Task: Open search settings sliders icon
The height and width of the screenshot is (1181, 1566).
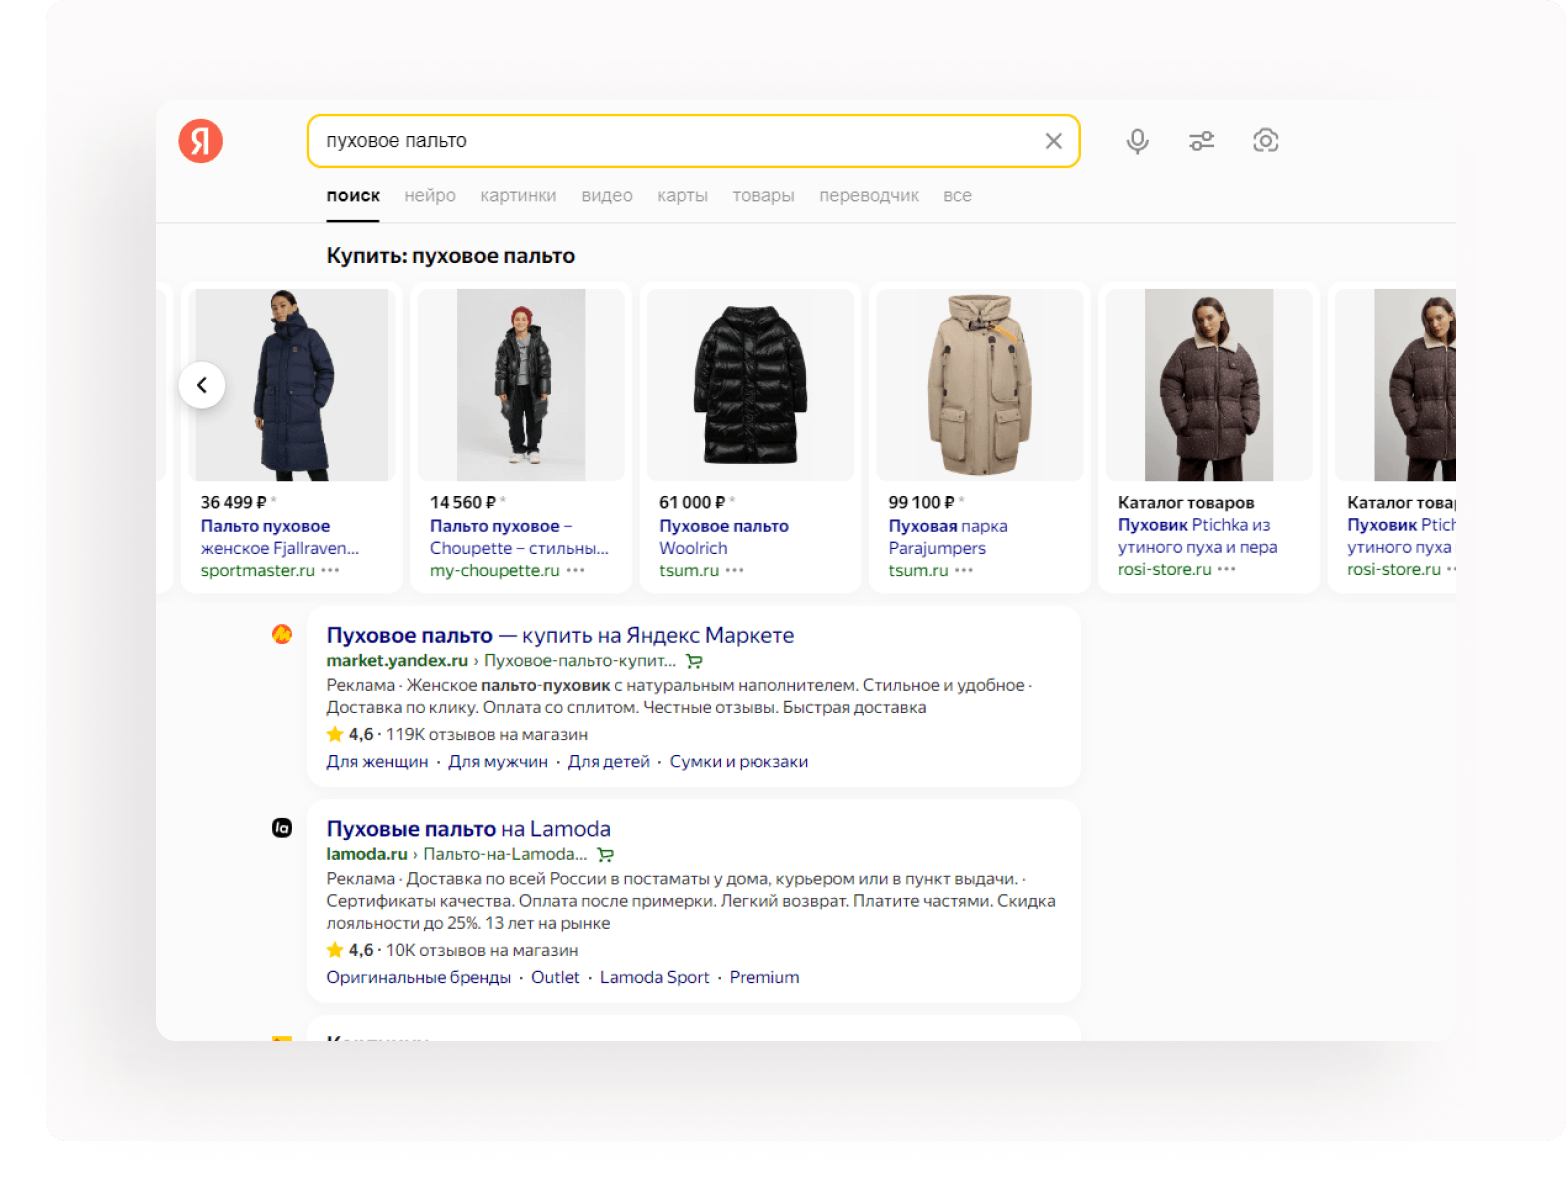Action: coord(1201,141)
